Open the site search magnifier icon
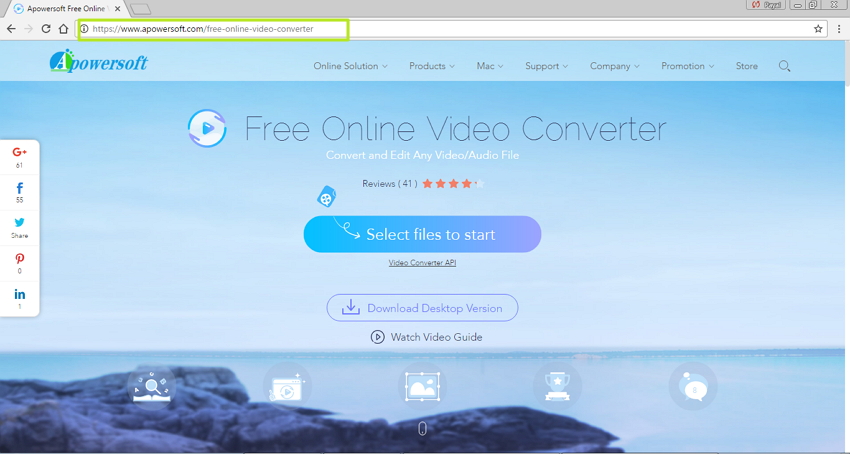Screen dimensions: 850x454 (x=784, y=66)
